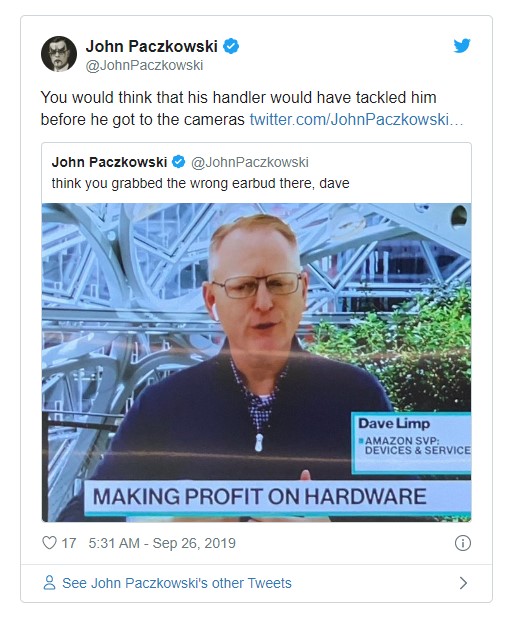Expand other Tweets with the right chevron
507x617 pixels.
tap(463, 583)
